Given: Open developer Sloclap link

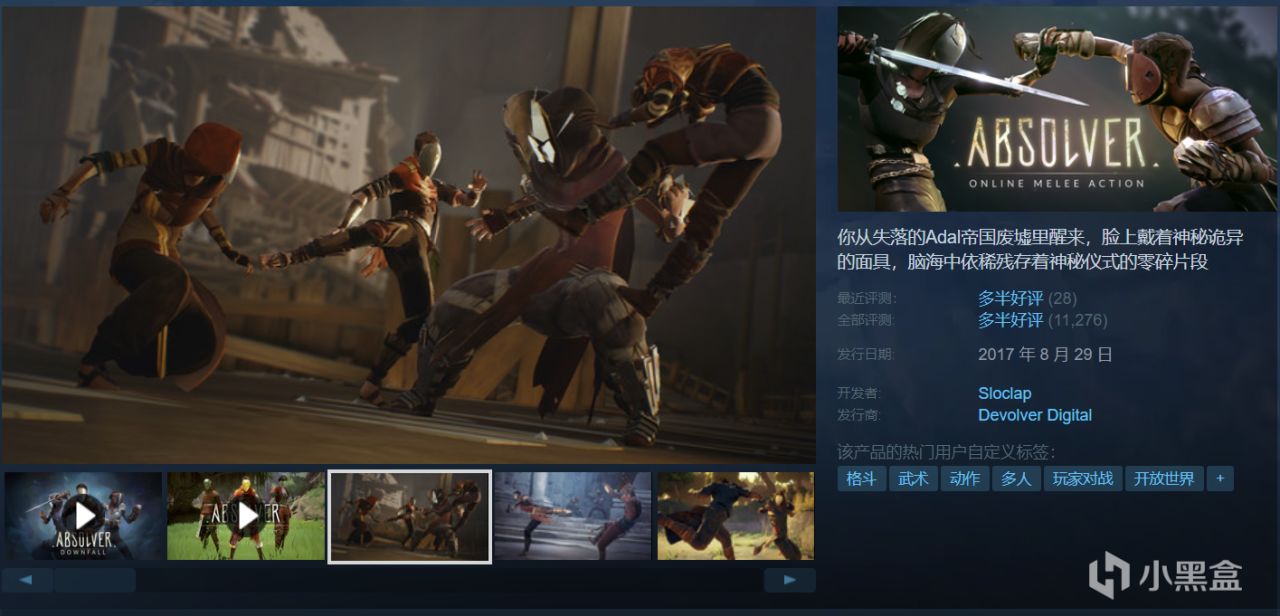Looking at the screenshot, I should point(1005,393).
